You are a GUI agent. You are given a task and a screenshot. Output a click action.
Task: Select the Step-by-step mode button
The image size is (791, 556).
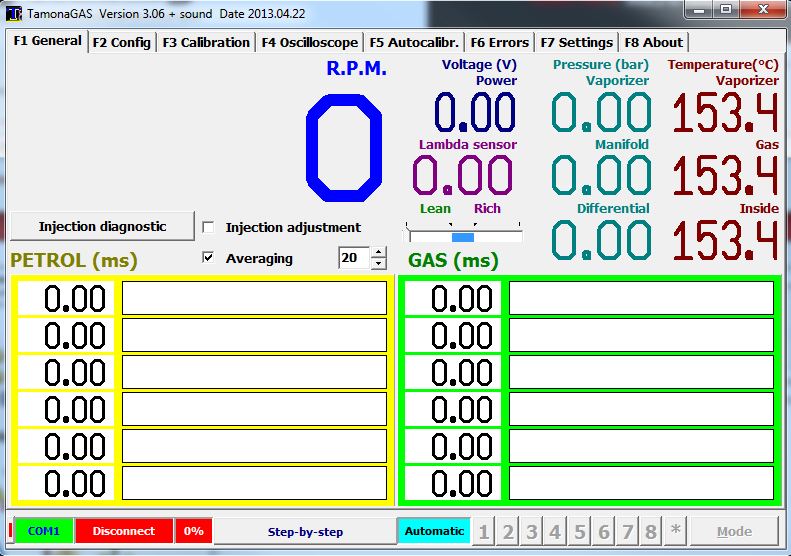(305, 531)
